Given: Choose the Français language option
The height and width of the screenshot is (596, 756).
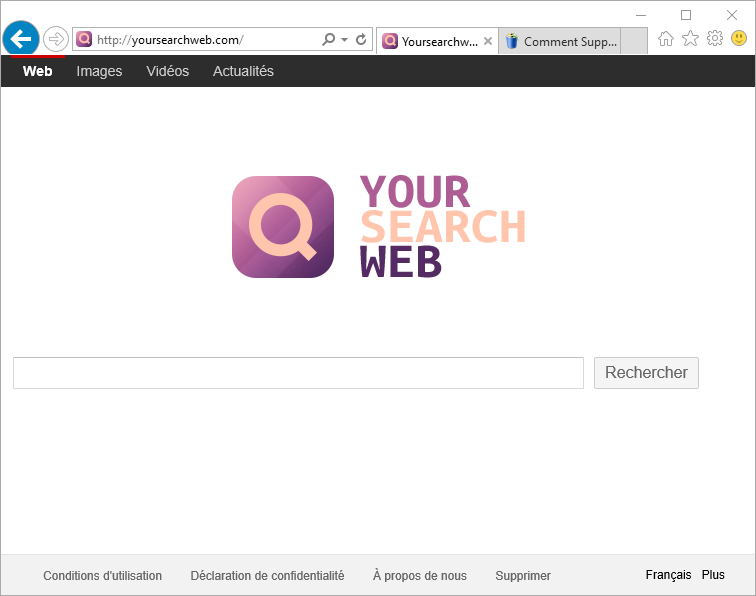Looking at the screenshot, I should point(668,575).
